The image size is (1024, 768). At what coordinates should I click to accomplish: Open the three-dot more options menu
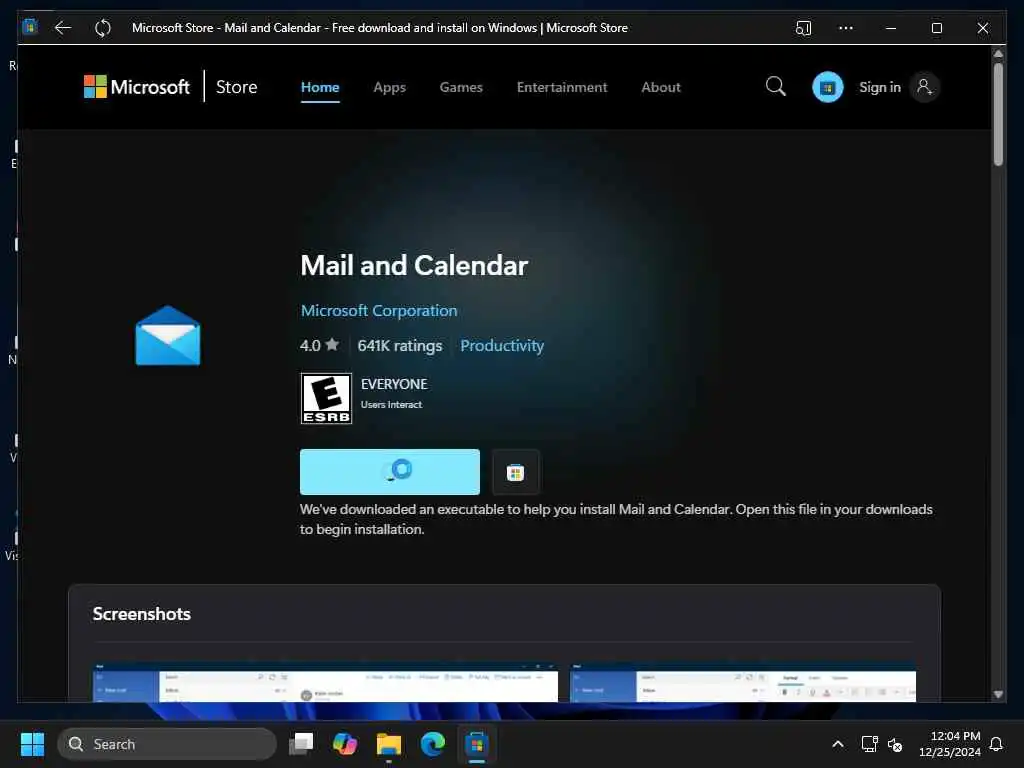pos(846,28)
